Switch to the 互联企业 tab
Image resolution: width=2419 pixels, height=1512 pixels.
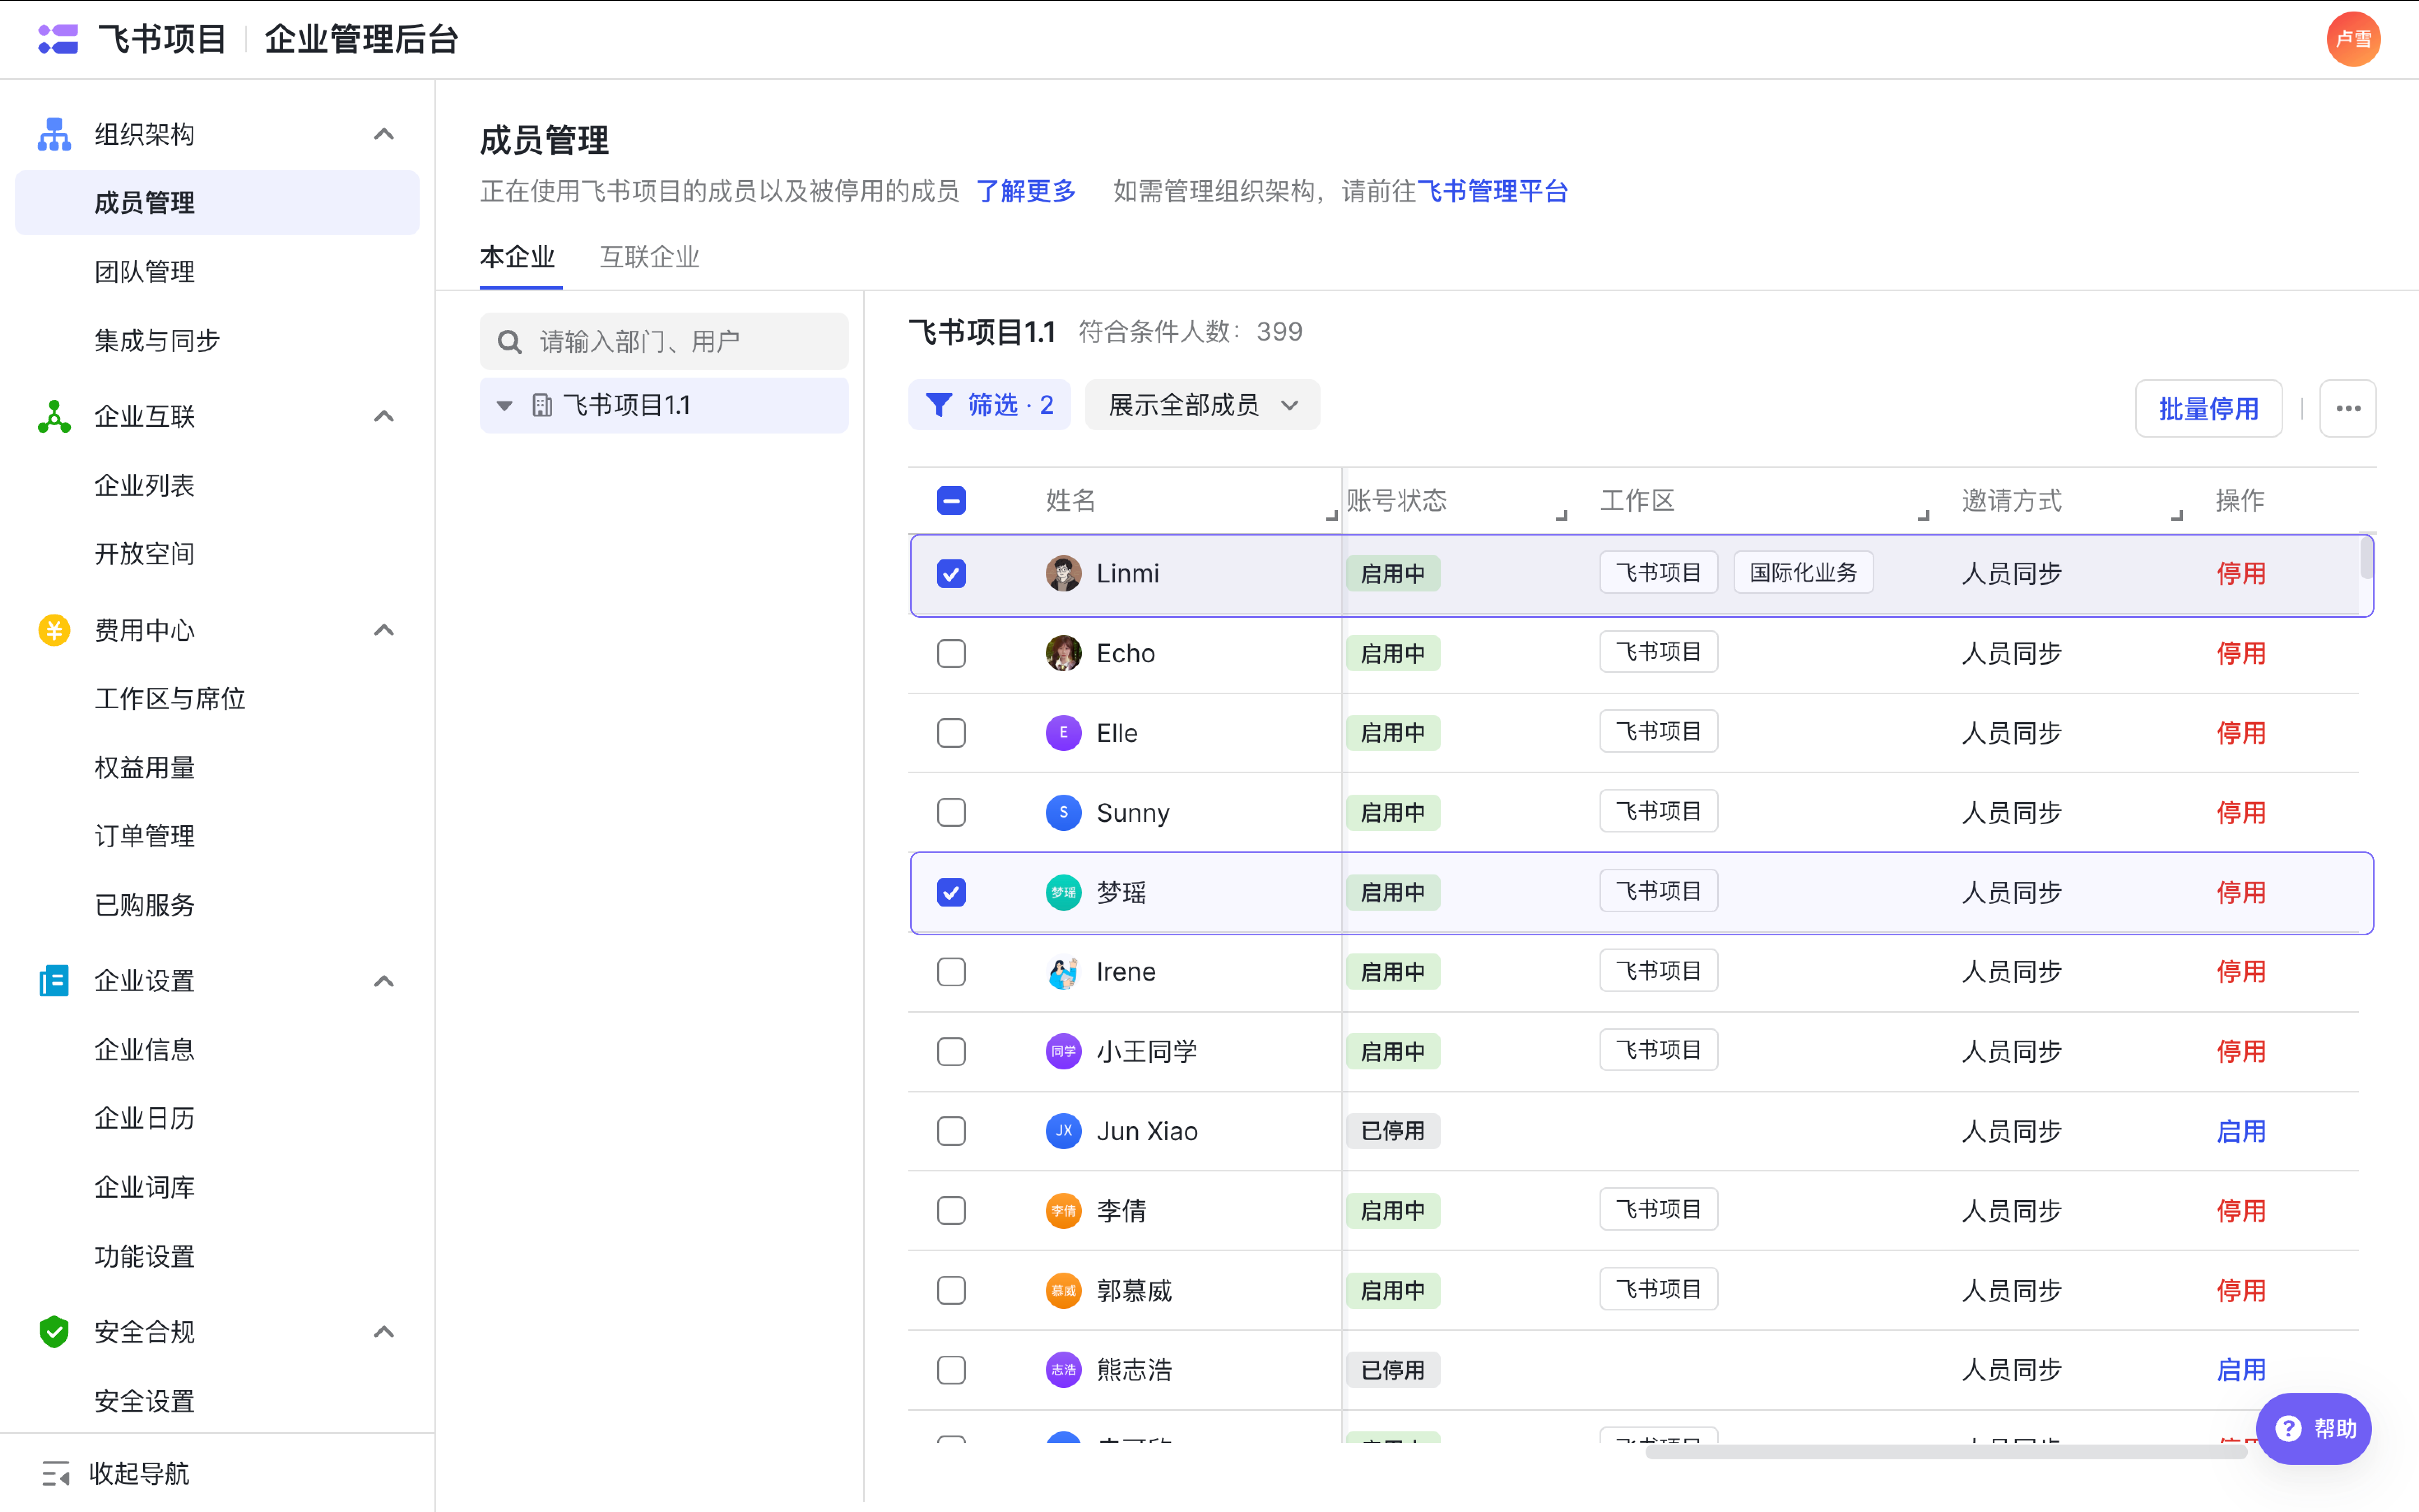coord(649,257)
